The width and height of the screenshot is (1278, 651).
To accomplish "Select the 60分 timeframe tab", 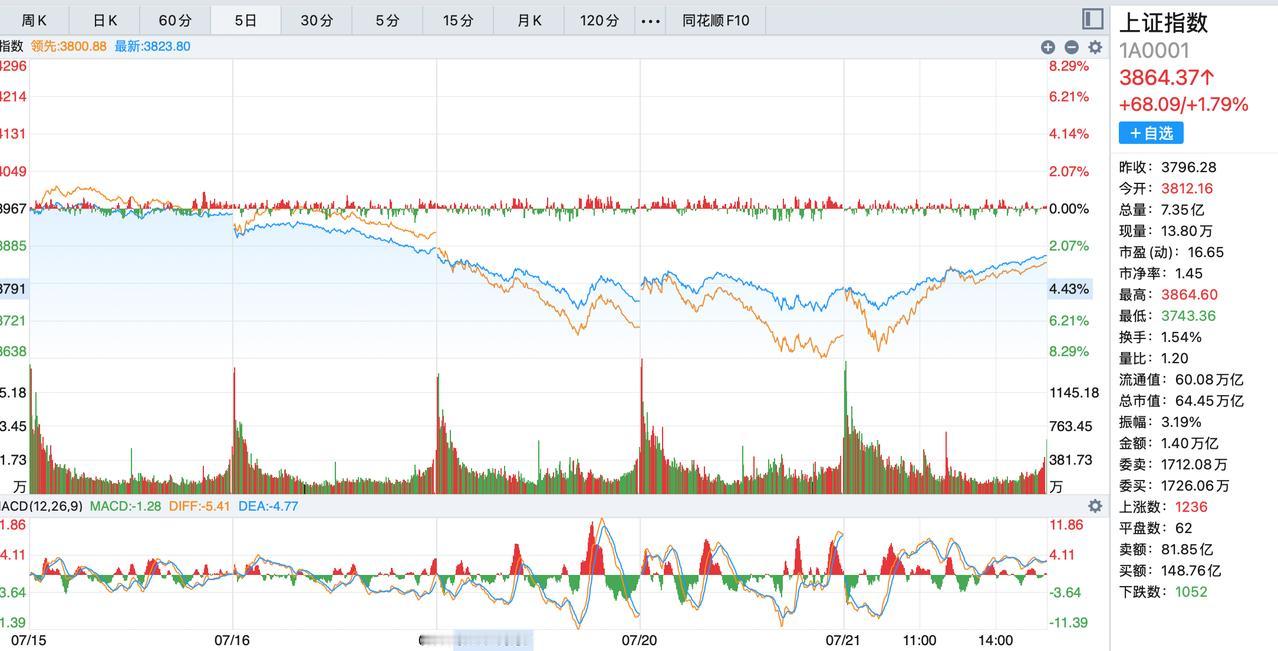I will [x=175, y=20].
